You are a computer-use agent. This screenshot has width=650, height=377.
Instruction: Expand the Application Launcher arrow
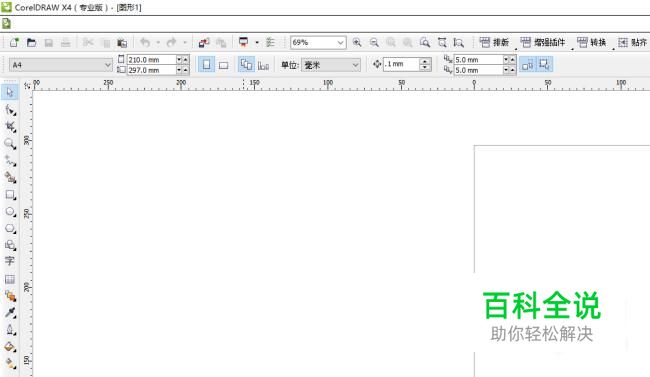click(x=257, y=42)
